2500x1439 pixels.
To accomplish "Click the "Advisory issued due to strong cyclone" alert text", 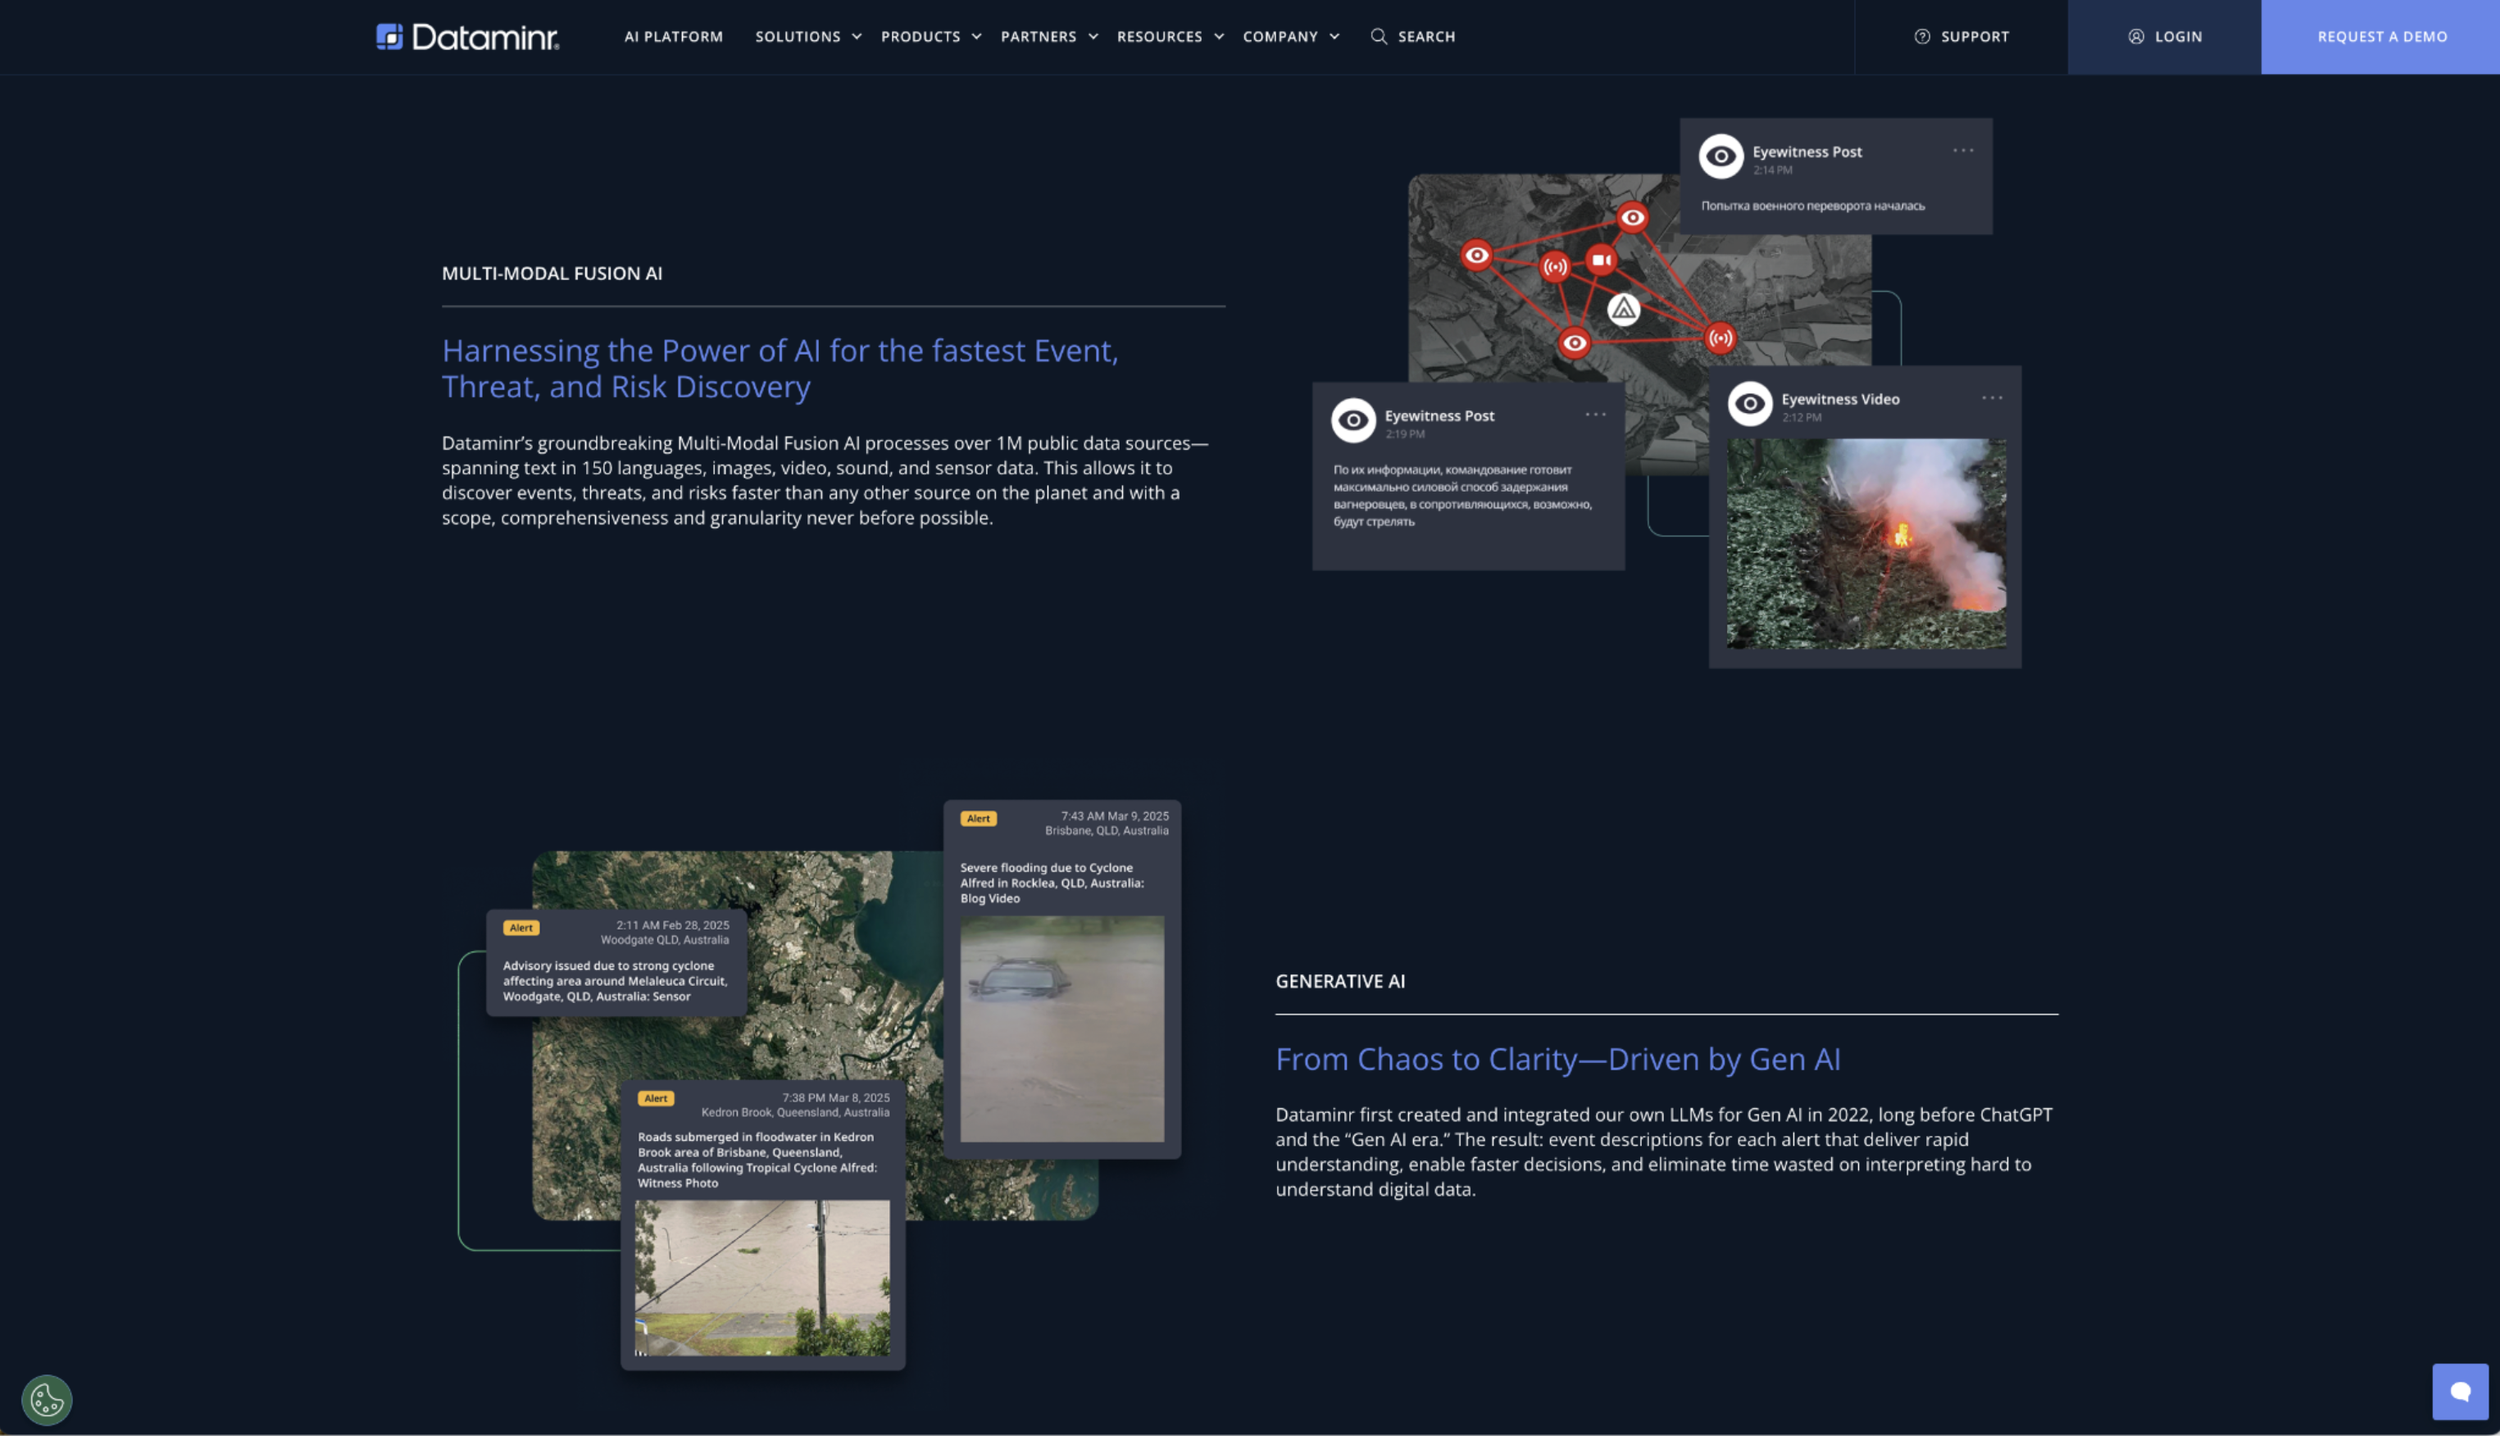I will pyautogui.click(x=614, y=981).
